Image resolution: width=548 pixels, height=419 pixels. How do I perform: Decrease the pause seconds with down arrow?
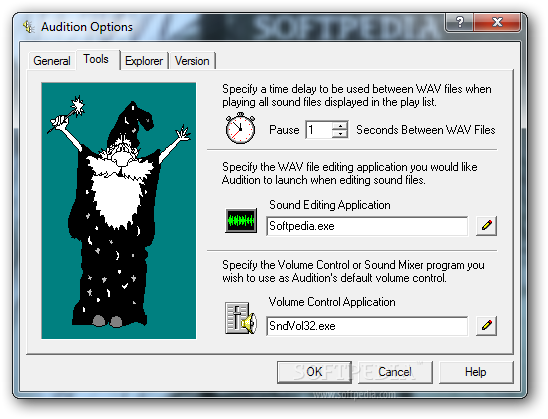[x=340, y=134]
